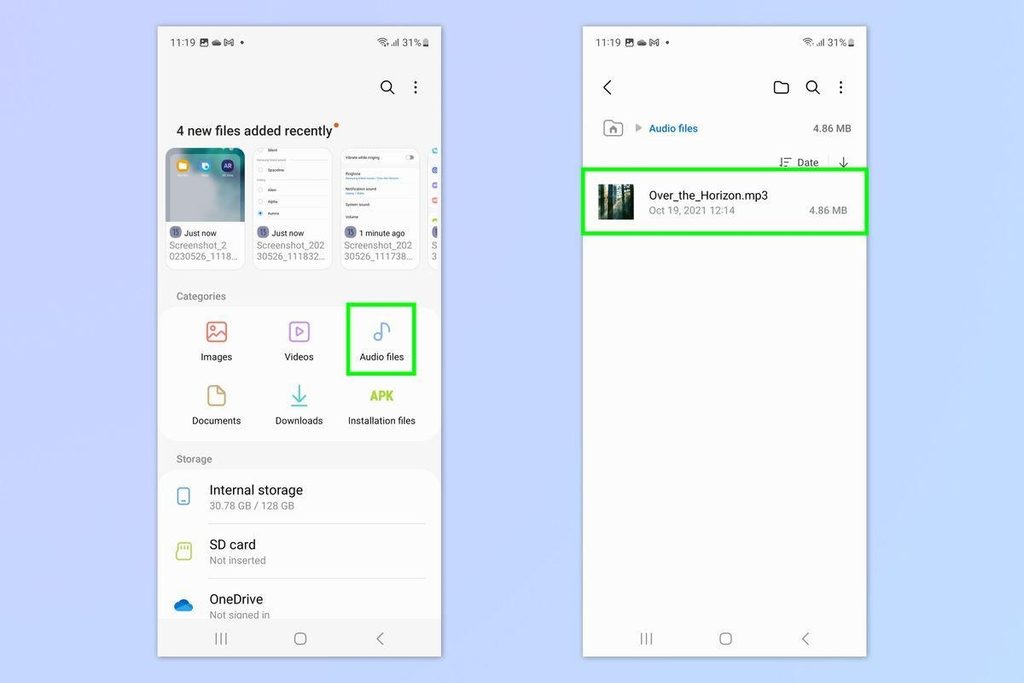Tap the navigation back button on the left phone
1024x683 pixels.
pyautogui.click(x=380, y=639)
